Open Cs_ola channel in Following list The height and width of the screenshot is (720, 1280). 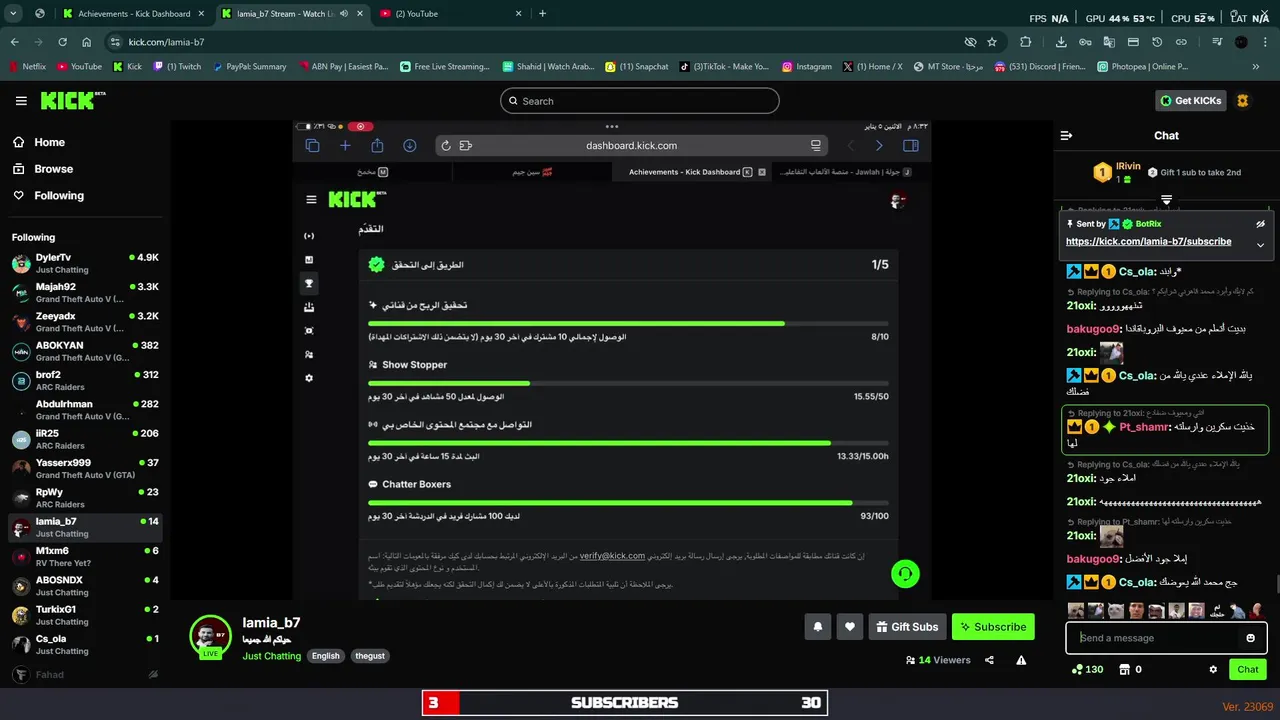point(84,645)
